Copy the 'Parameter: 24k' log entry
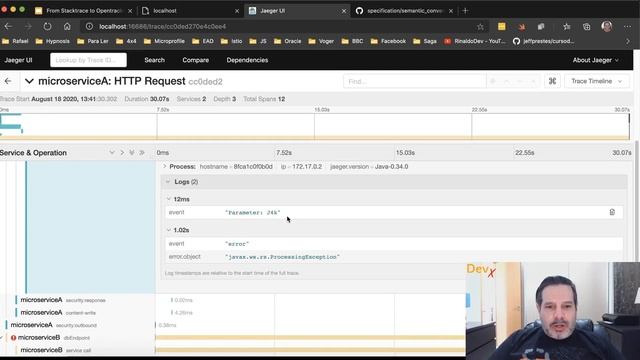Image resolution: width=640 pixels, height=360 pixels. point(612,212)
